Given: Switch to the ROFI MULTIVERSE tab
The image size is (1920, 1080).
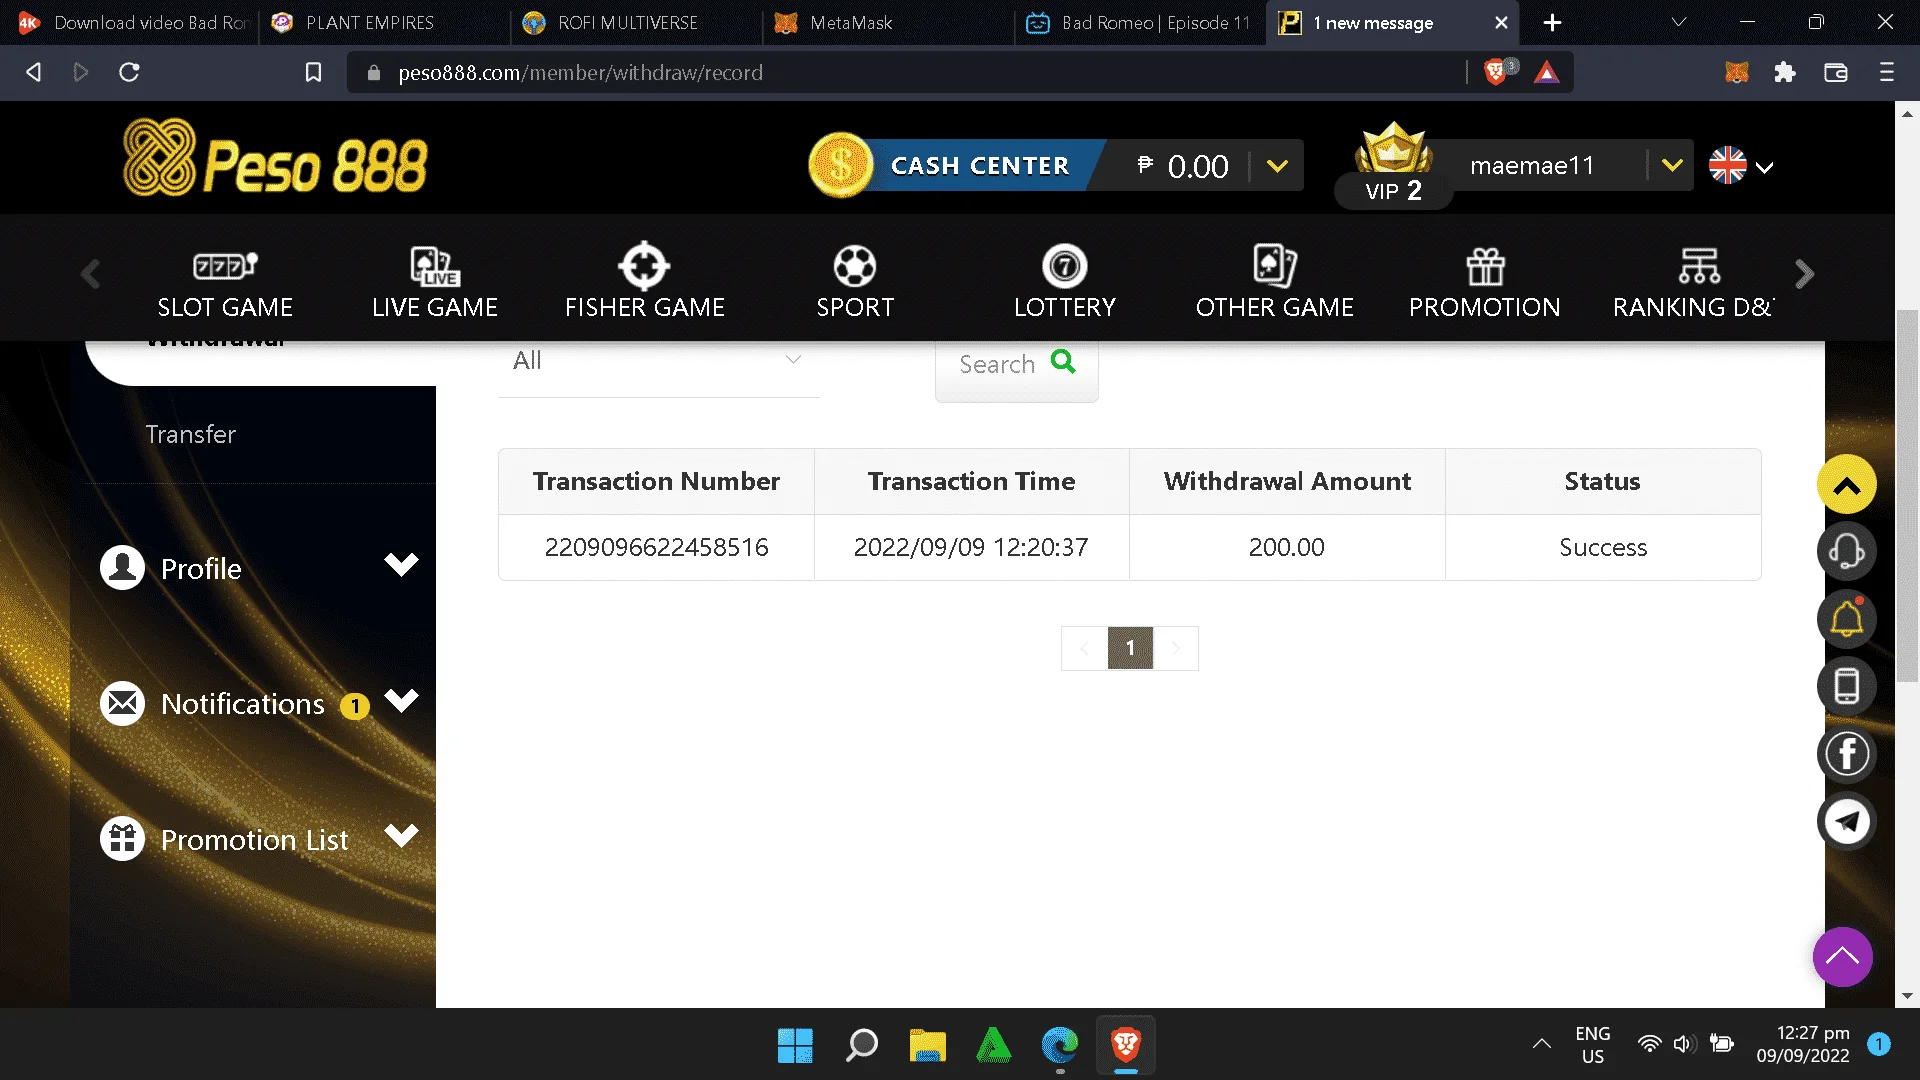Looking at the screenshot, I should click(638, 22).
